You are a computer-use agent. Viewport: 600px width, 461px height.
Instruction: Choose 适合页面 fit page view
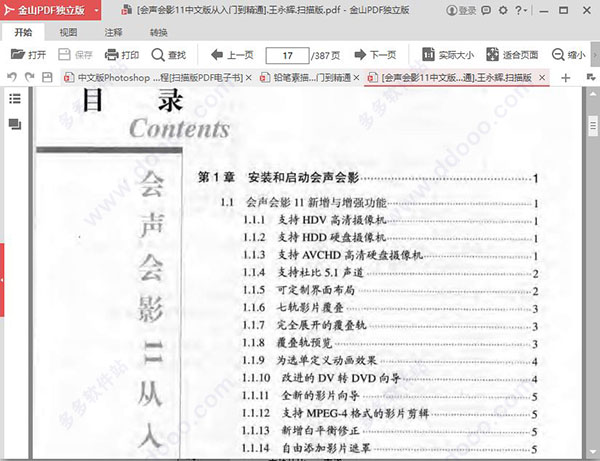click(512, 55)
